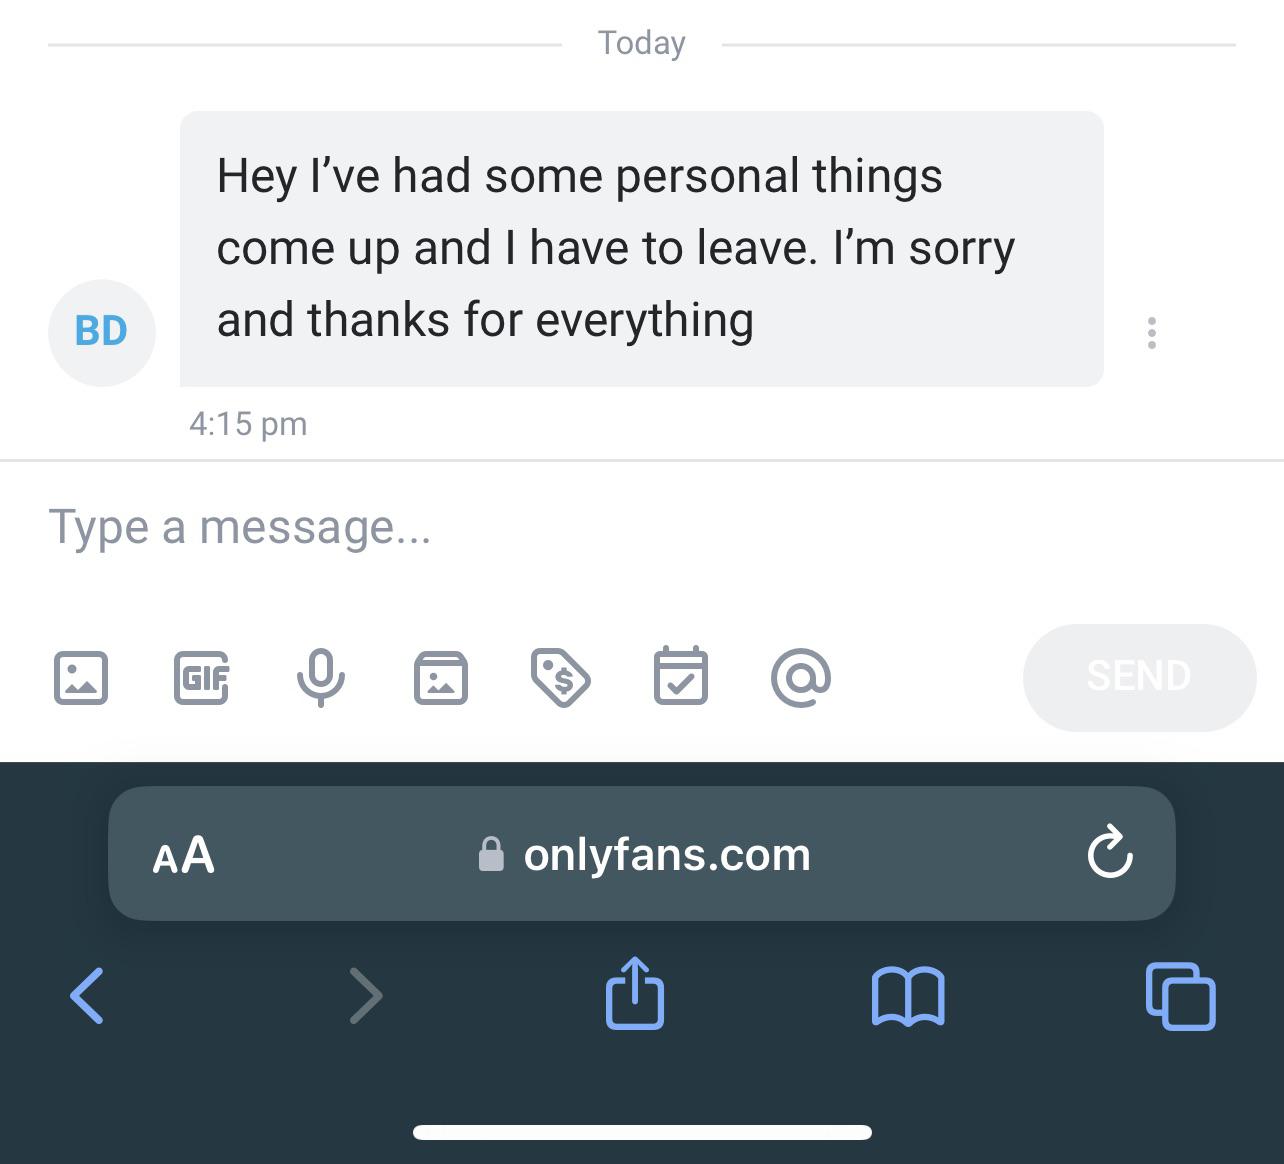Open the Safari share sheet

(635, 993)
